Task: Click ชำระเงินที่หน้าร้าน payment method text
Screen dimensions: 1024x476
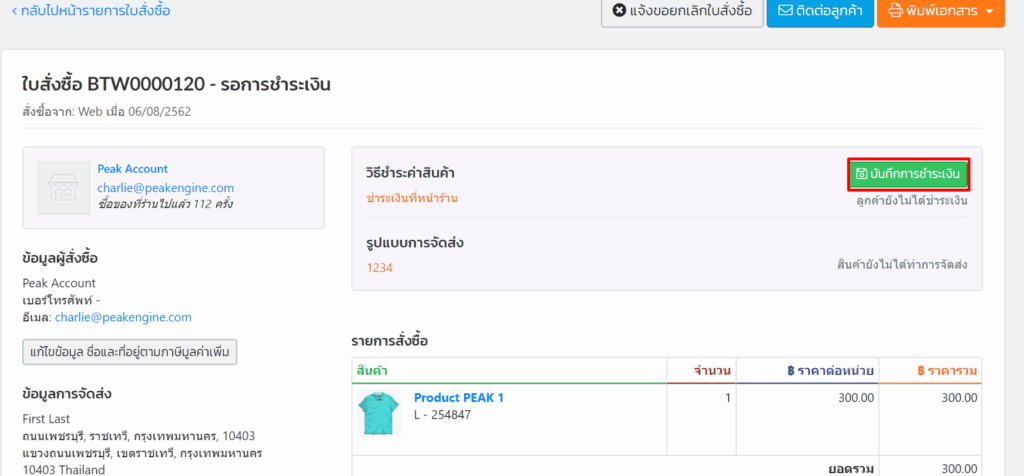Action: 412,198
